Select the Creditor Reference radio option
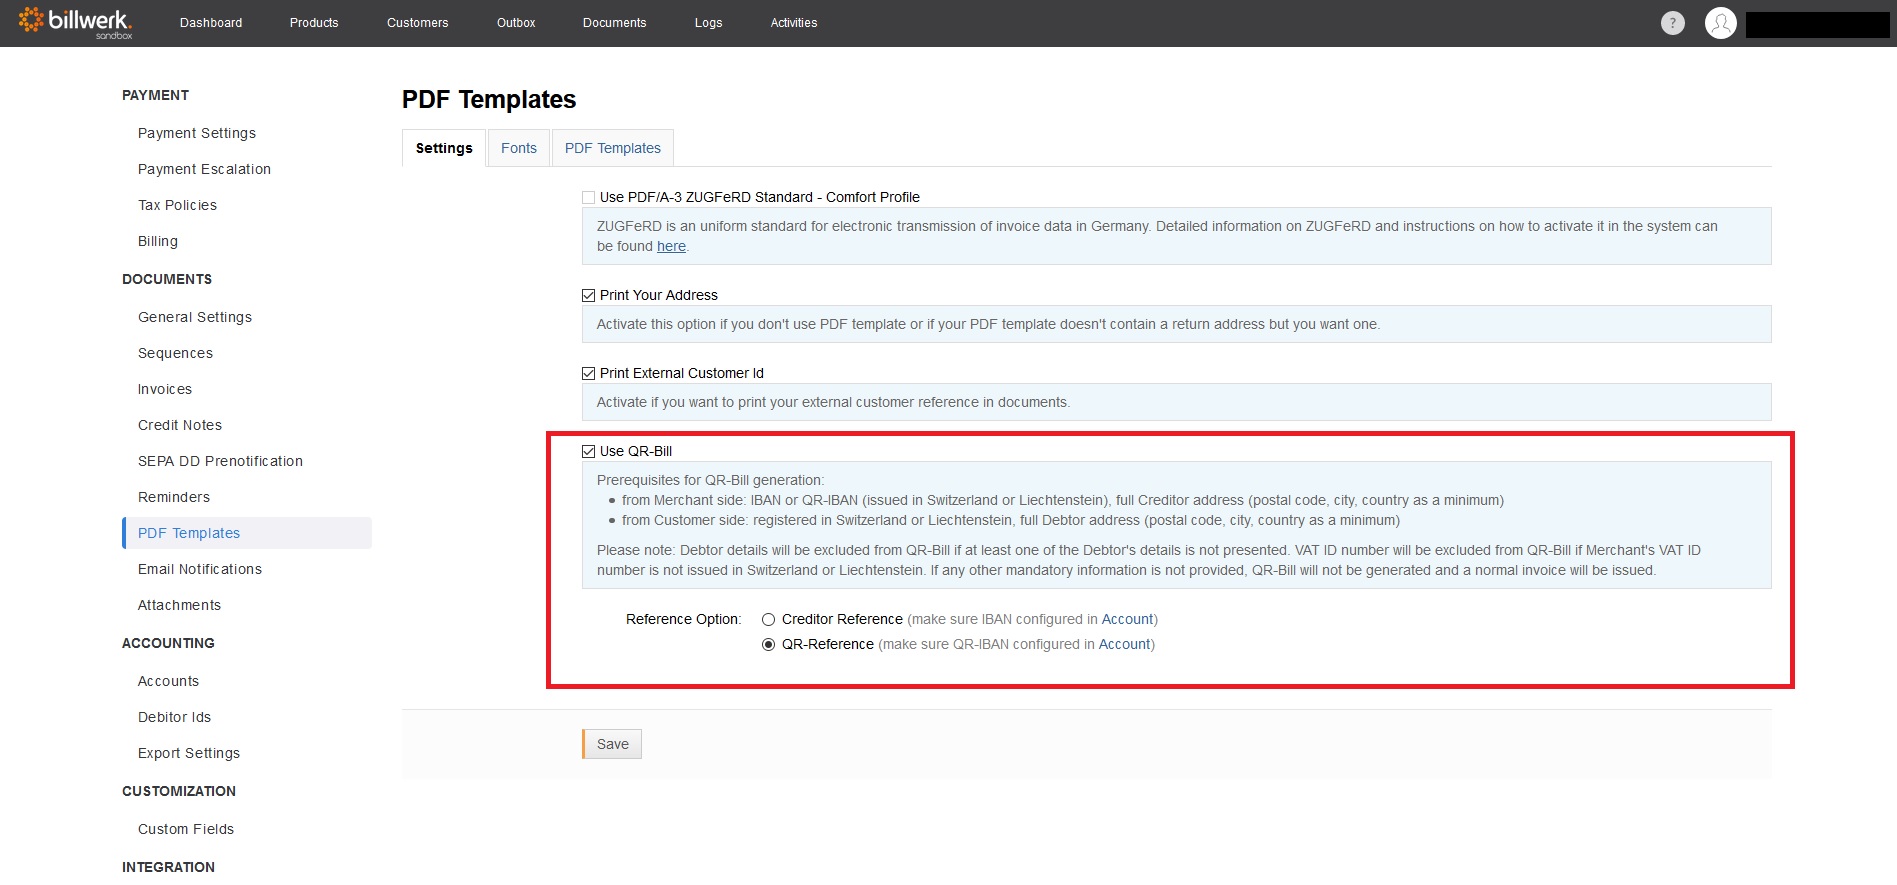Viewport: 1897px width, 885px height. coord(769,620)
